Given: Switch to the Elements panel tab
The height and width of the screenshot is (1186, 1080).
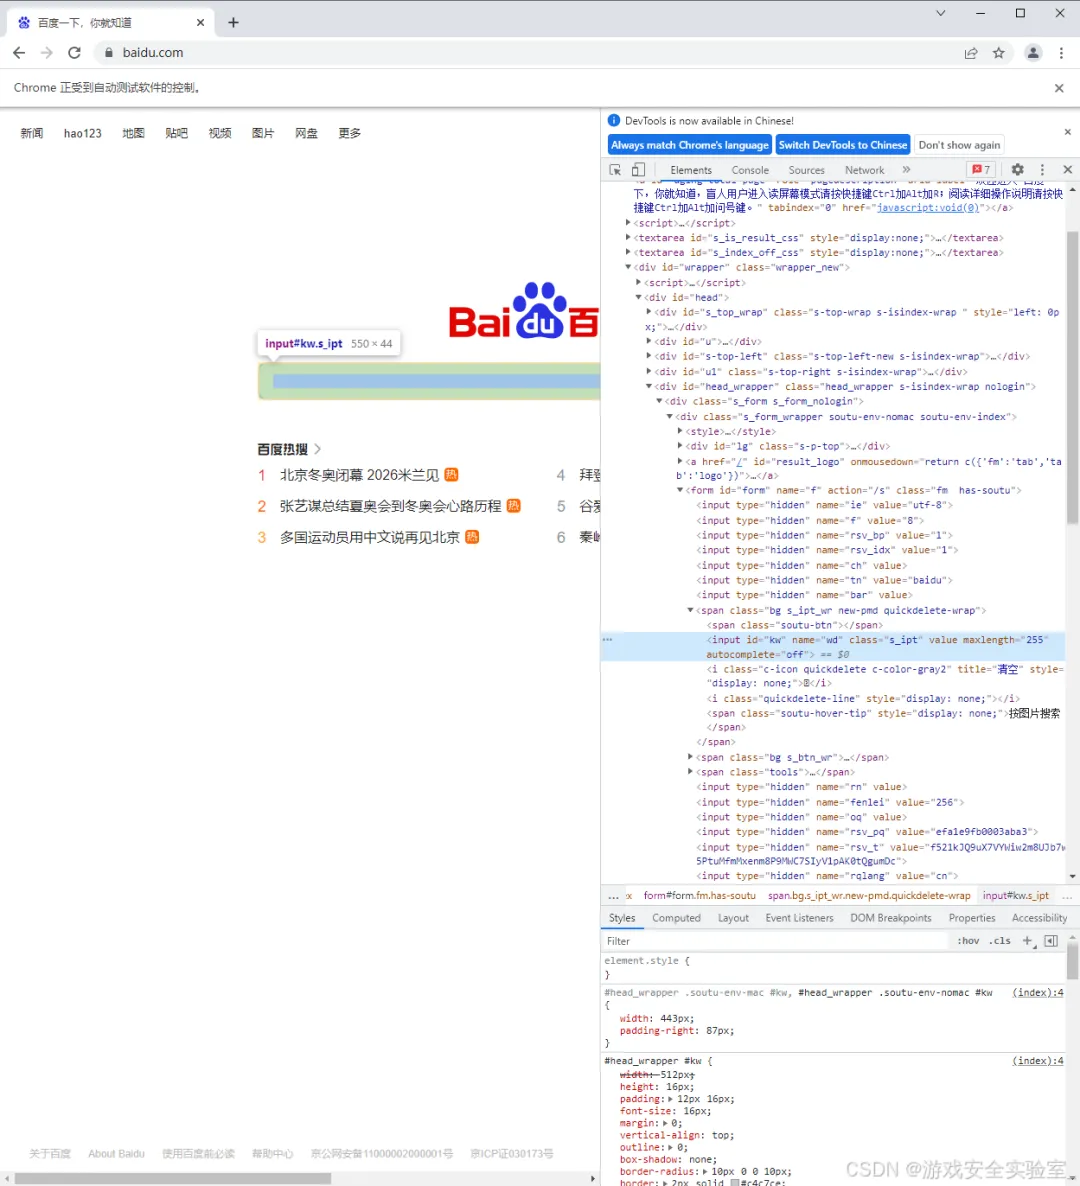Looking at the screenshot, I should point(691,170).
